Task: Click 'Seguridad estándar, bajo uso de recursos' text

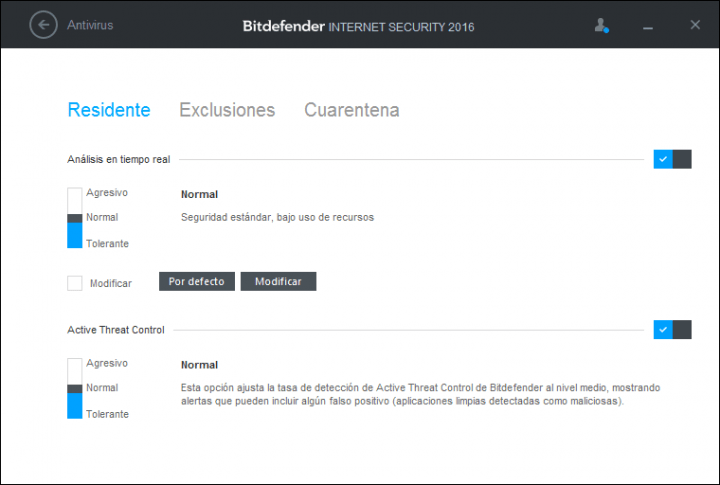Action: (x=277, y=217)
